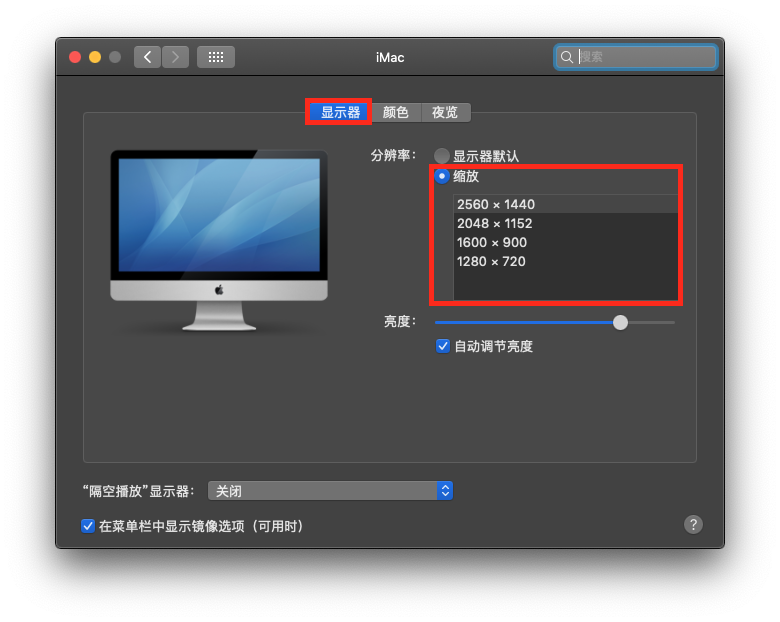This screenshot has height=622, width=780.
Task: Click the 亮度 brightness slider knob
Action: tap(620, 322)
